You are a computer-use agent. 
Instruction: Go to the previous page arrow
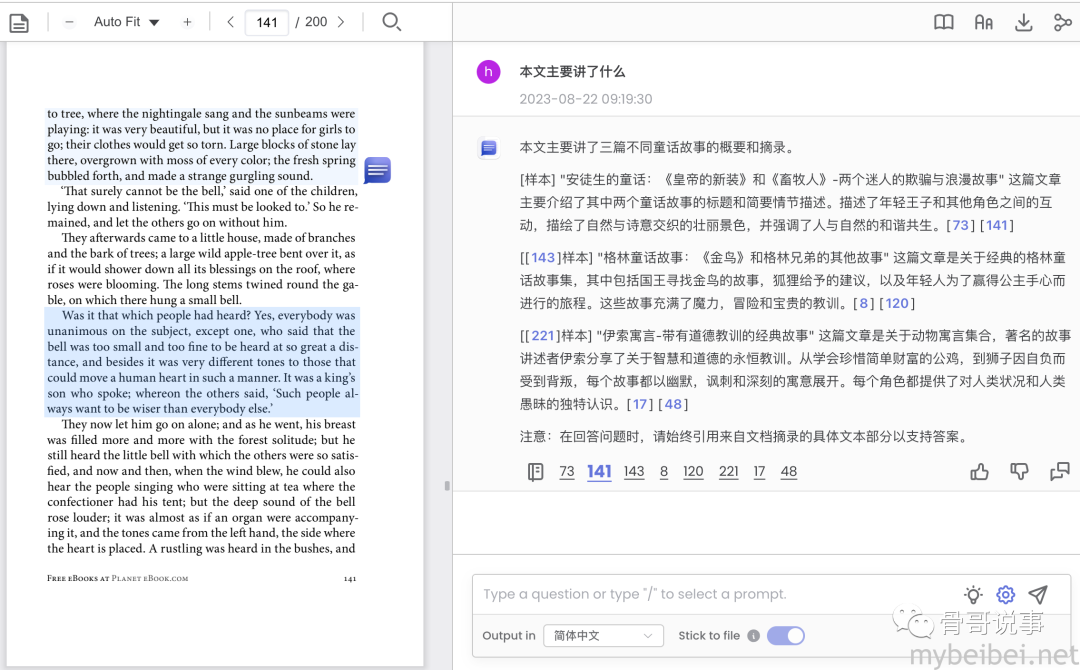(230, 22)
